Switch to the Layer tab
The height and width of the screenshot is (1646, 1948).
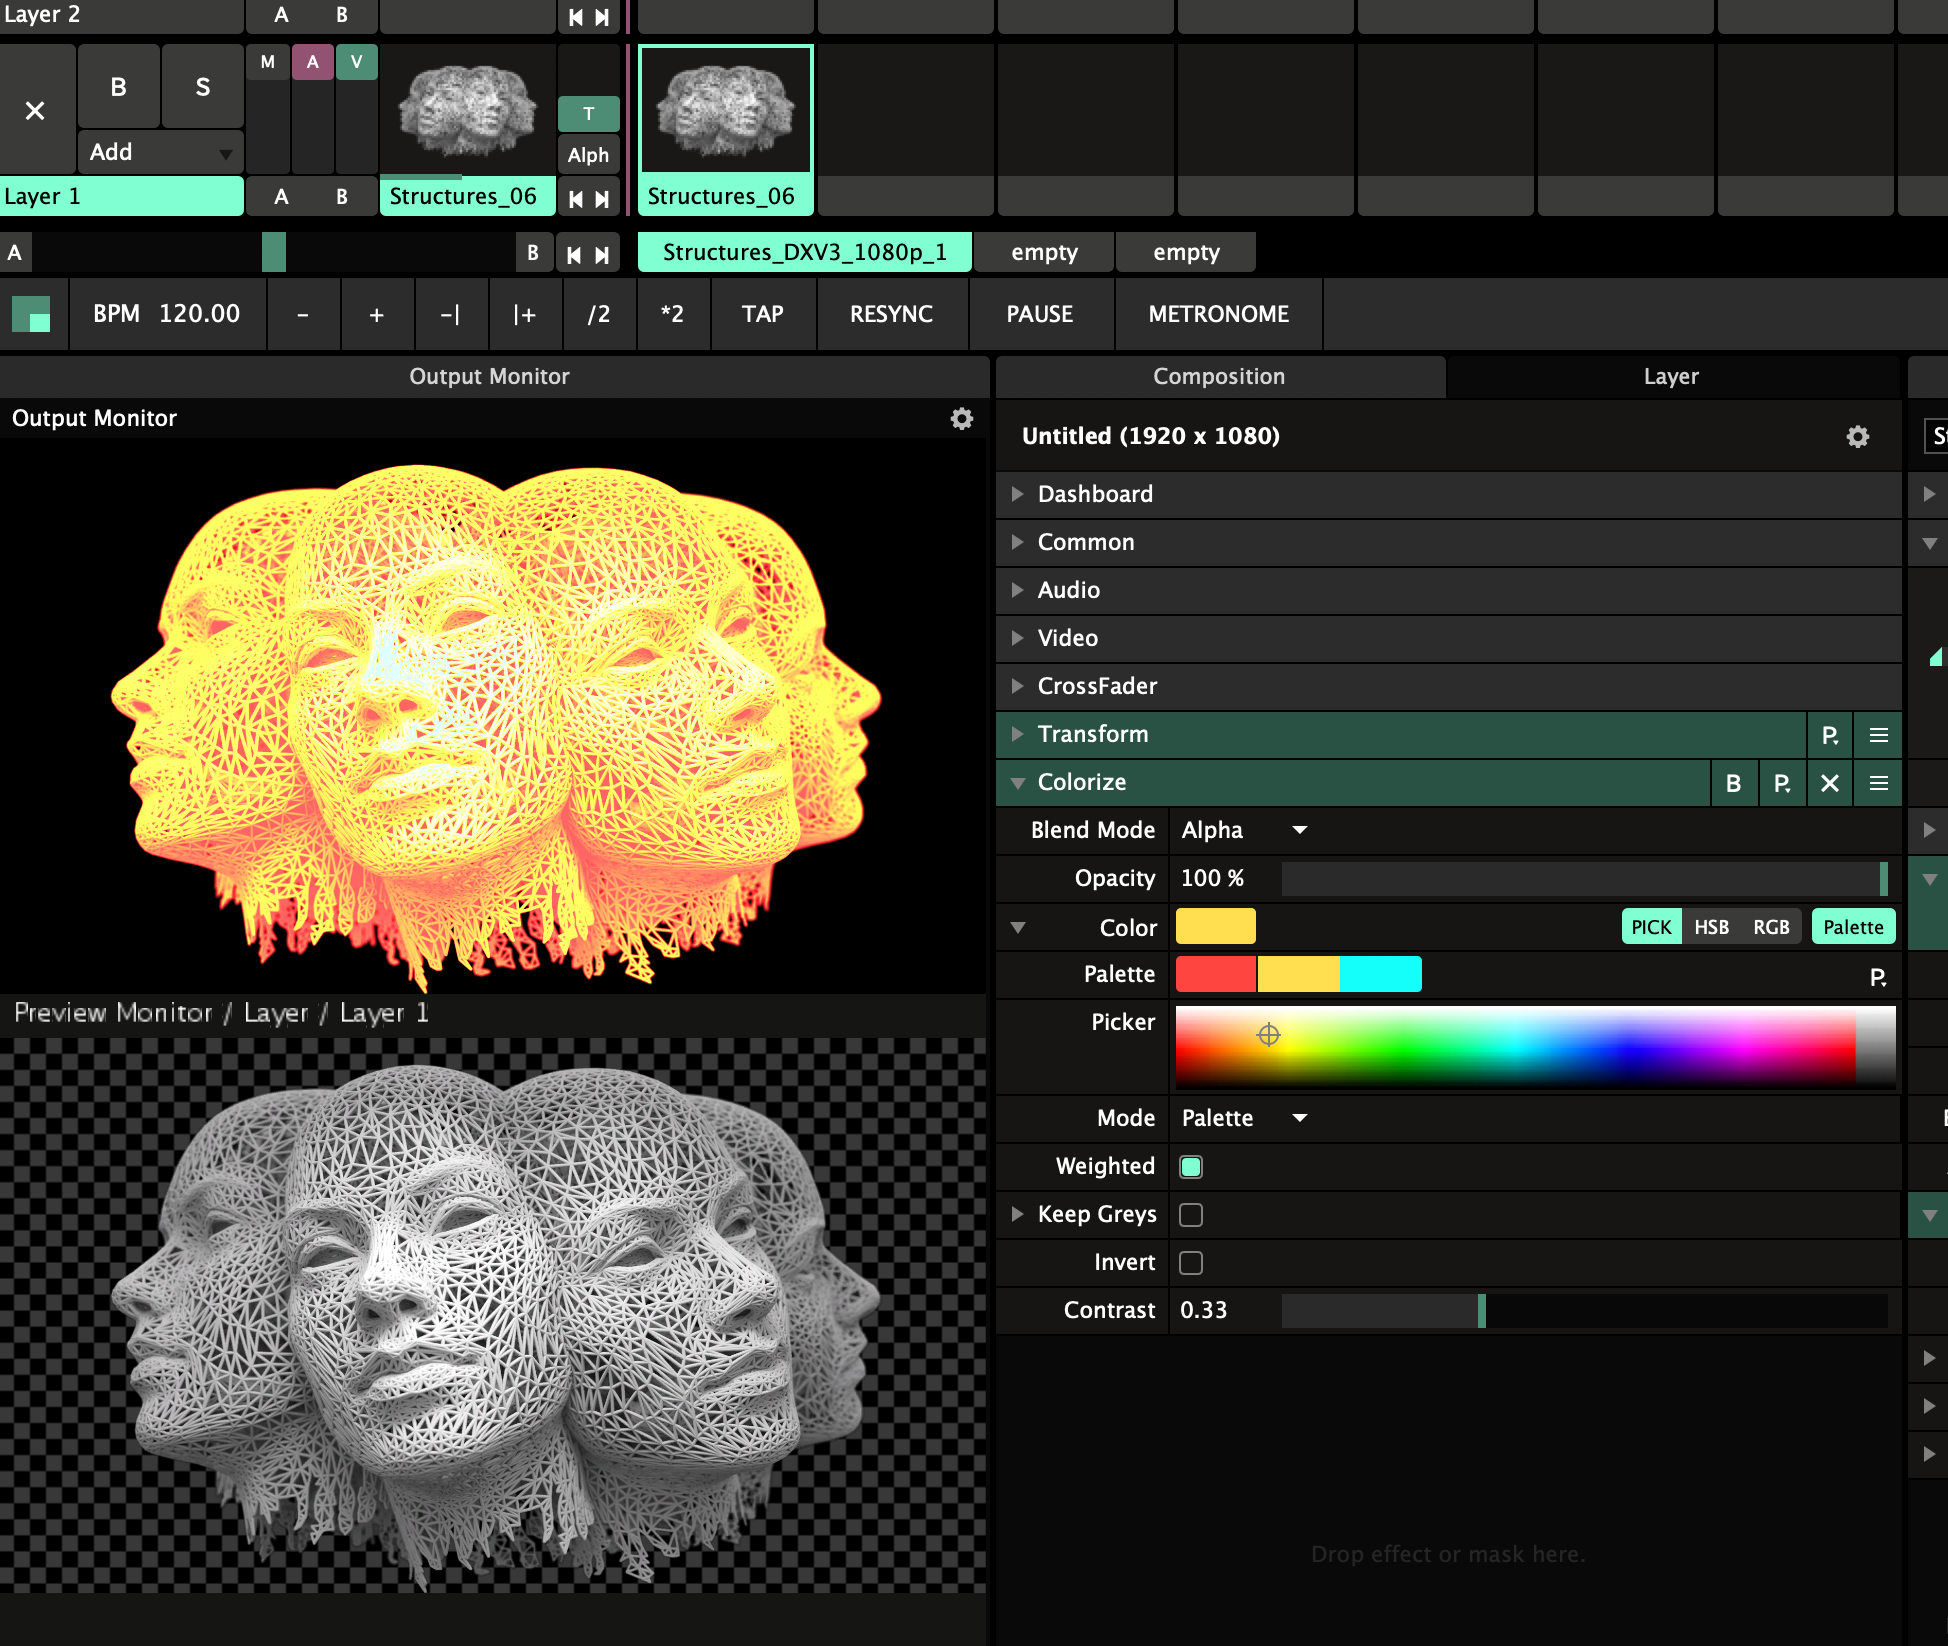pyautogui.click(x=1670, y=377)
